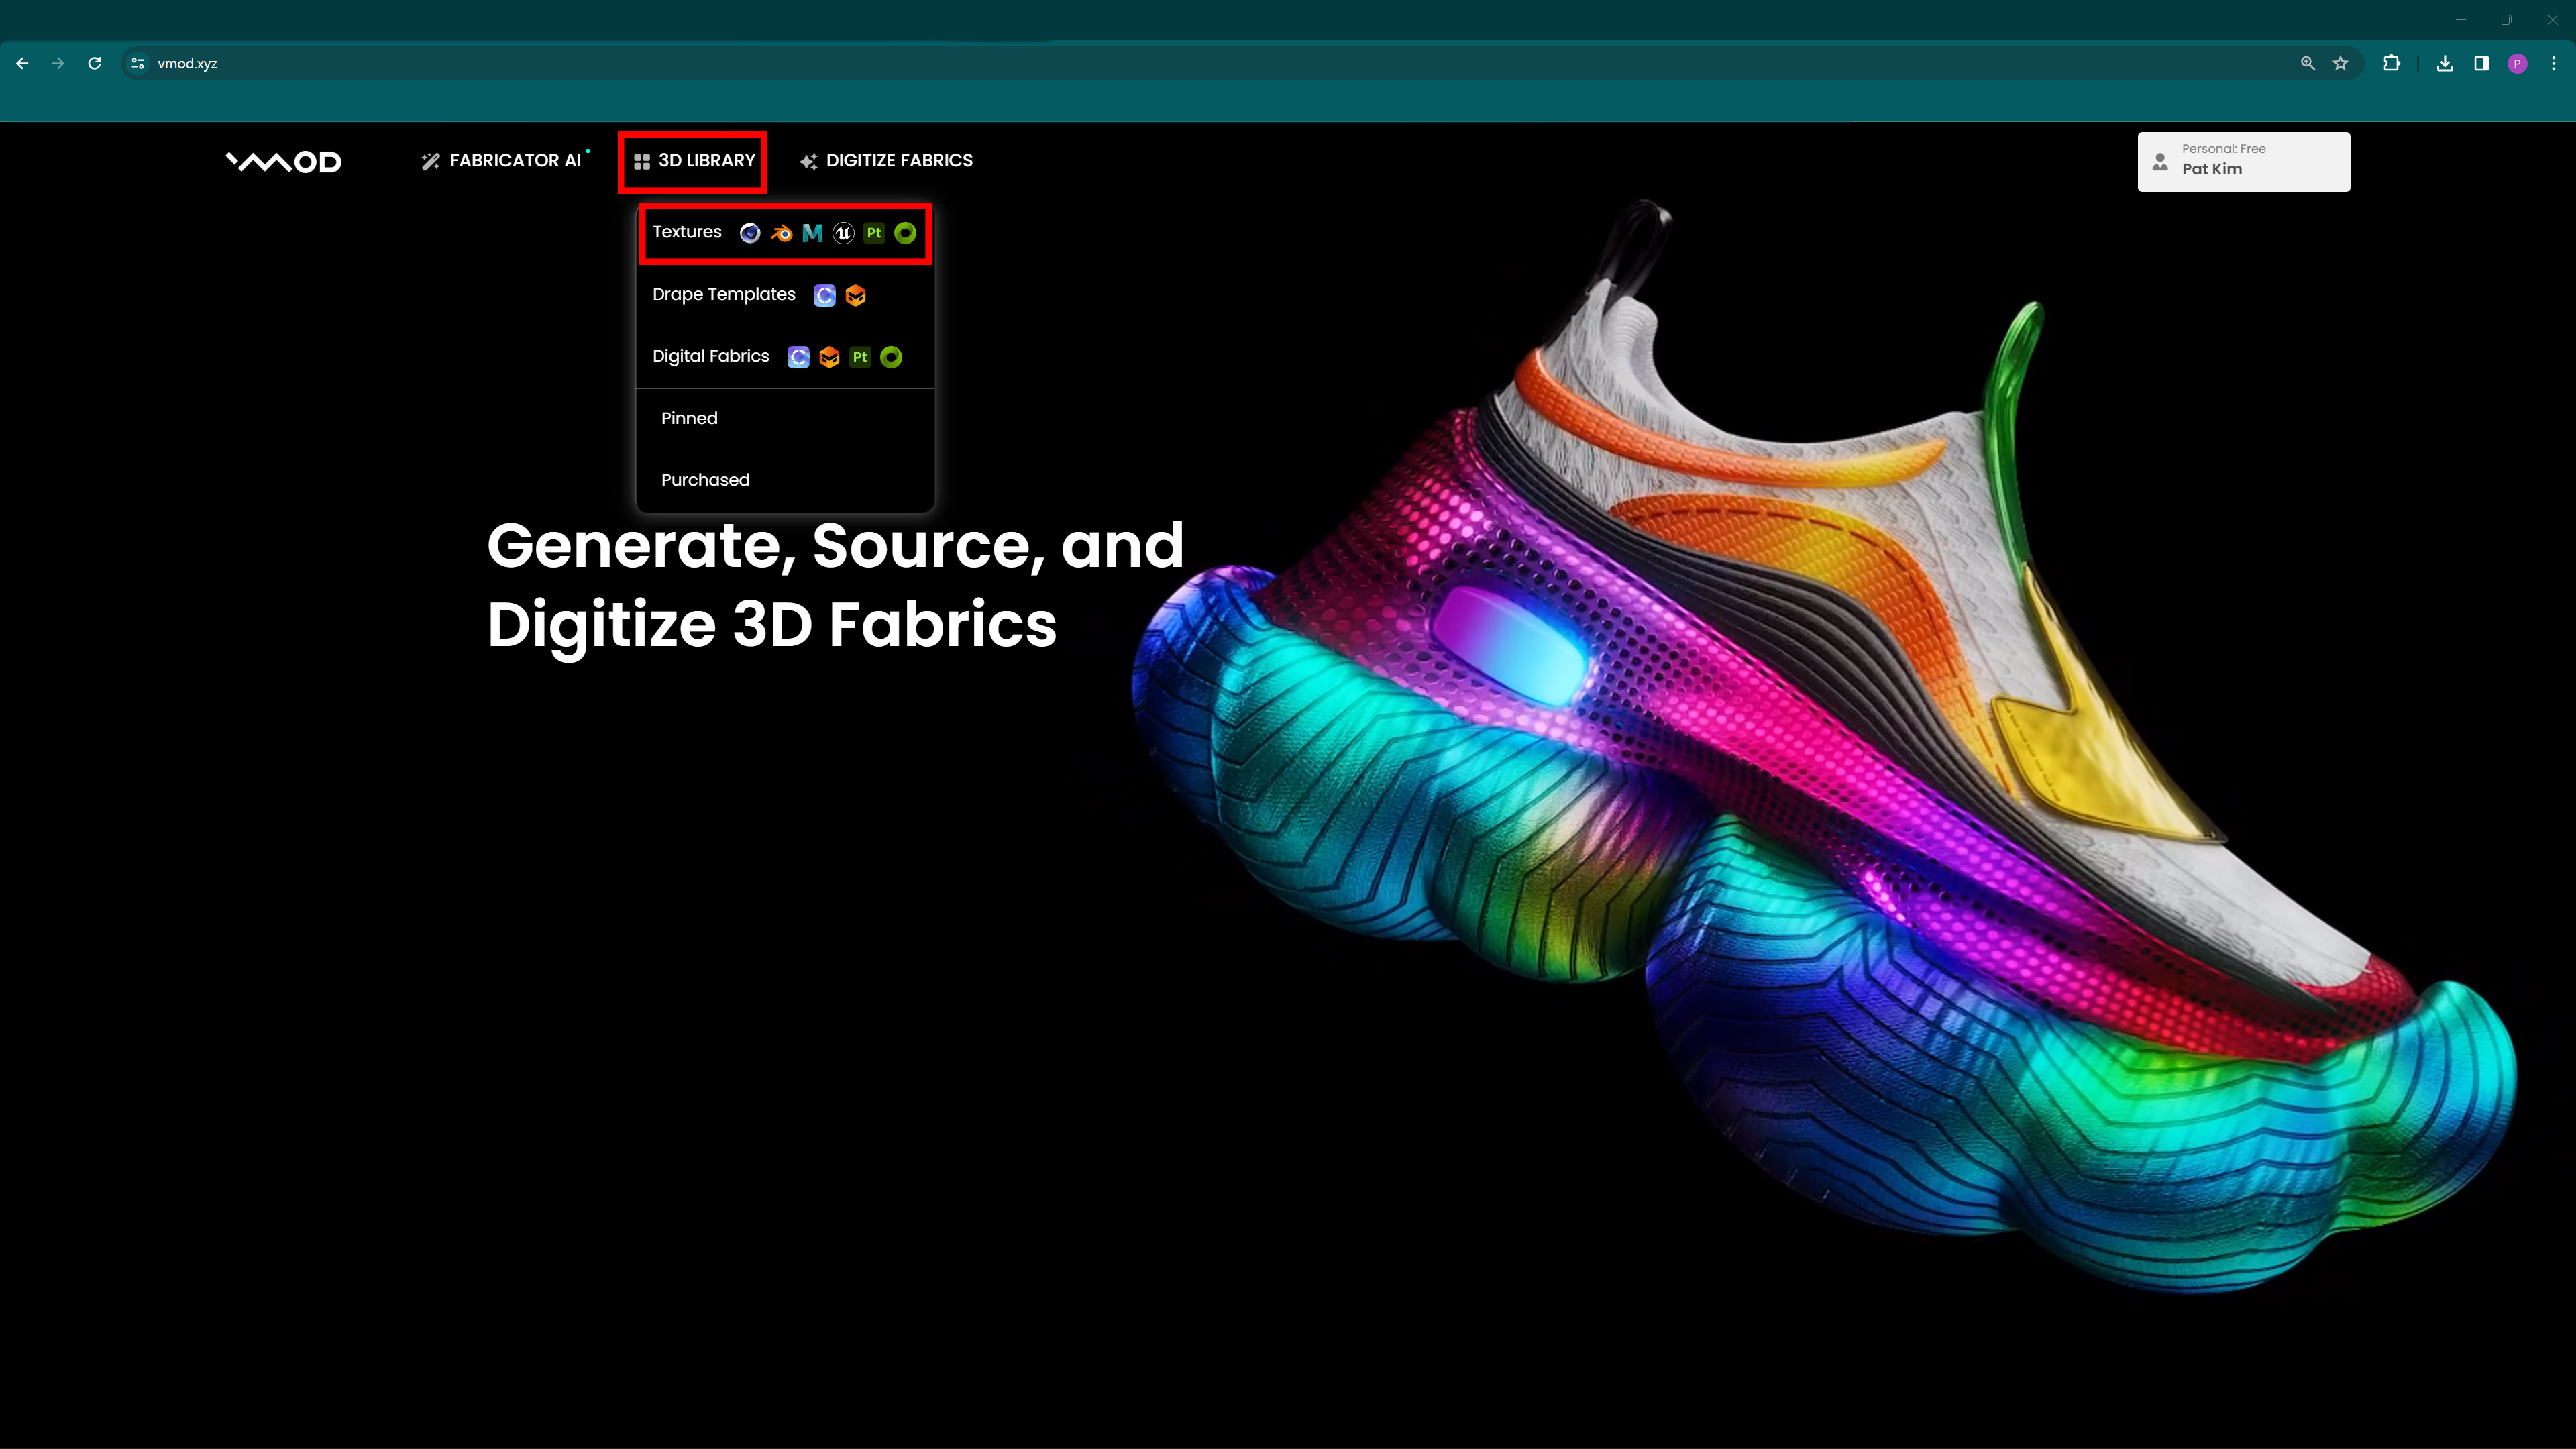Open the green ring icon next to Digital Fabrics
Viewport: 2576px width, 1449px height.
[890, 356]
